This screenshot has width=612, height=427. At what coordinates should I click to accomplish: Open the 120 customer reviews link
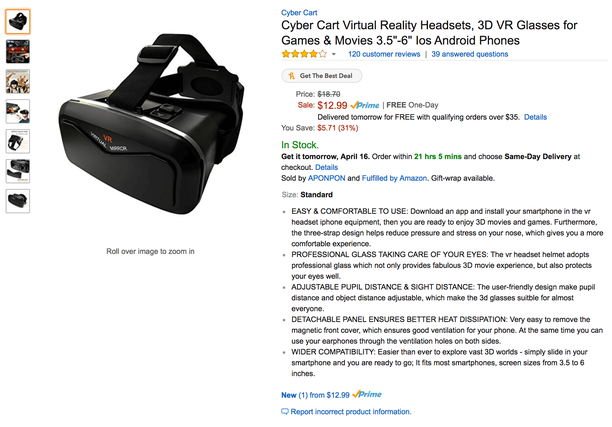(x=384, y=54)
